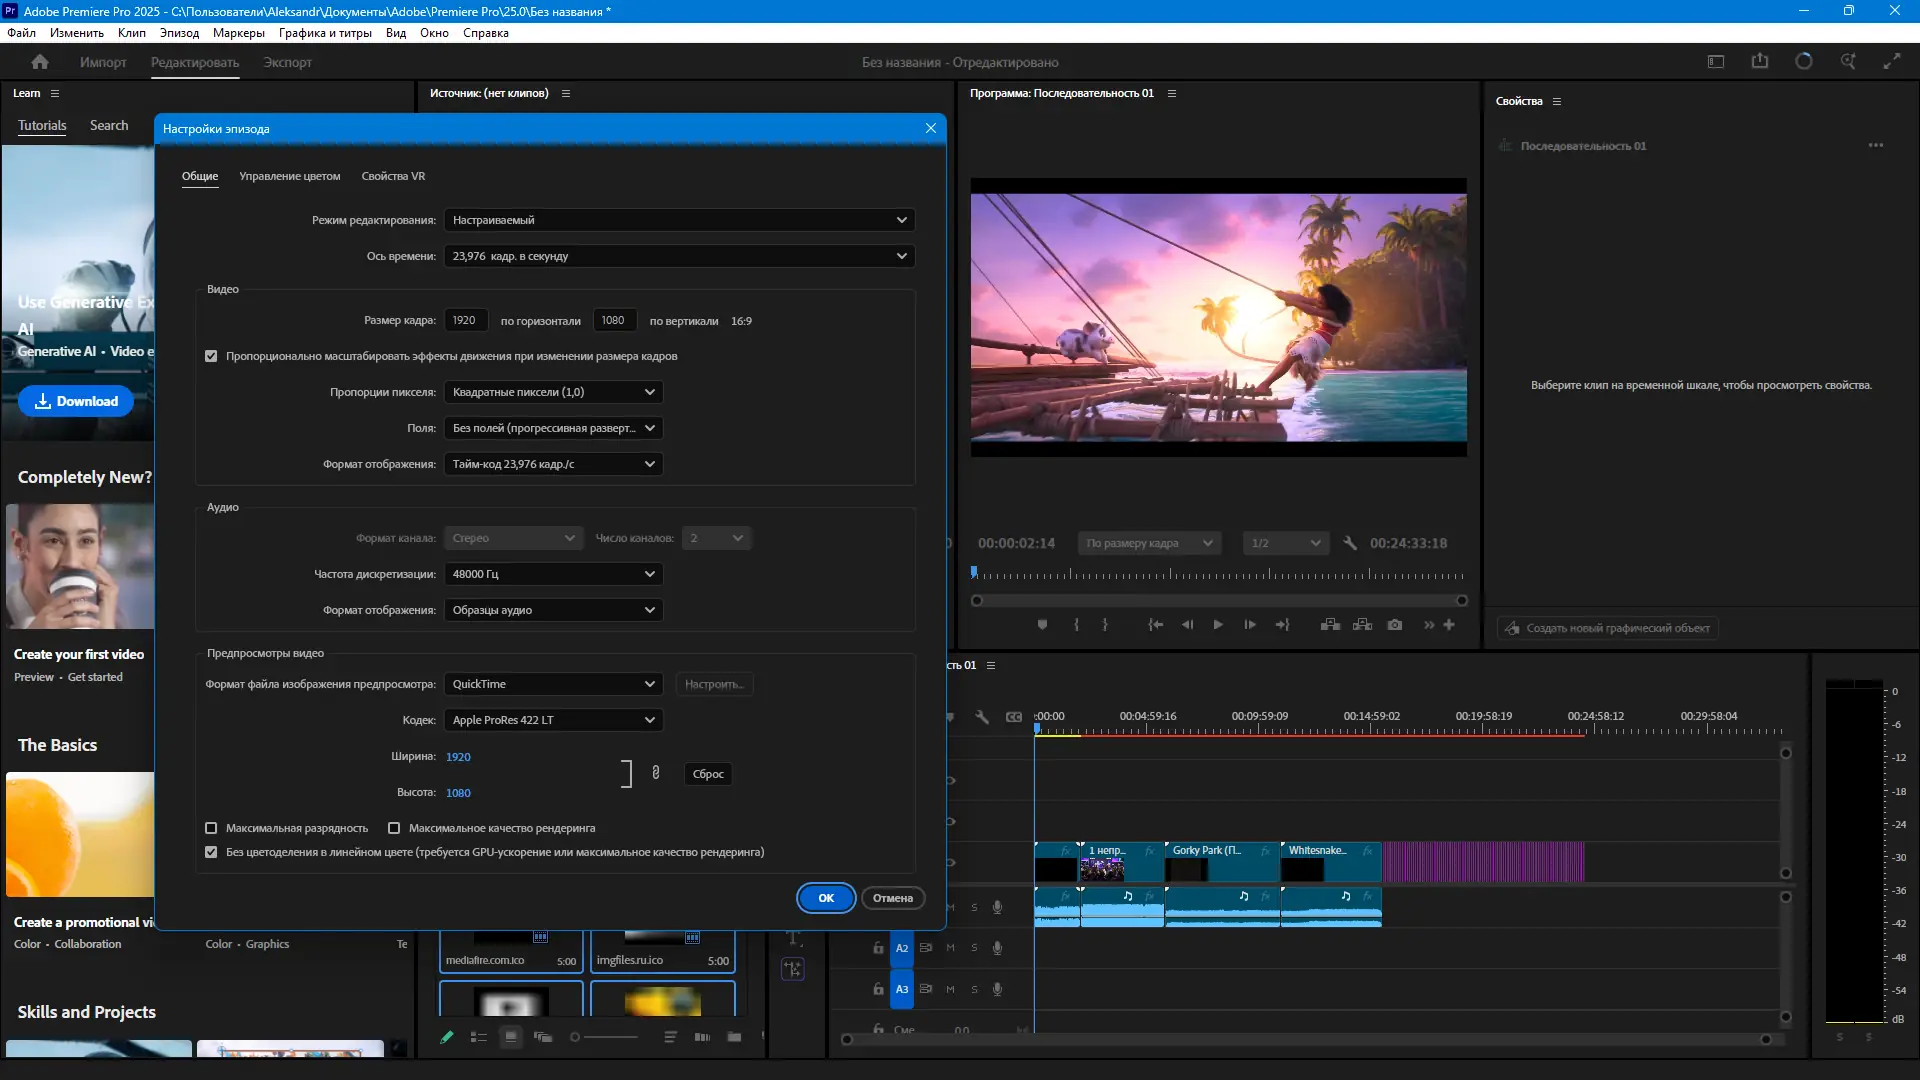Toggle lock on the A2 audio track
The image size is (1920, 1080).
878,948
